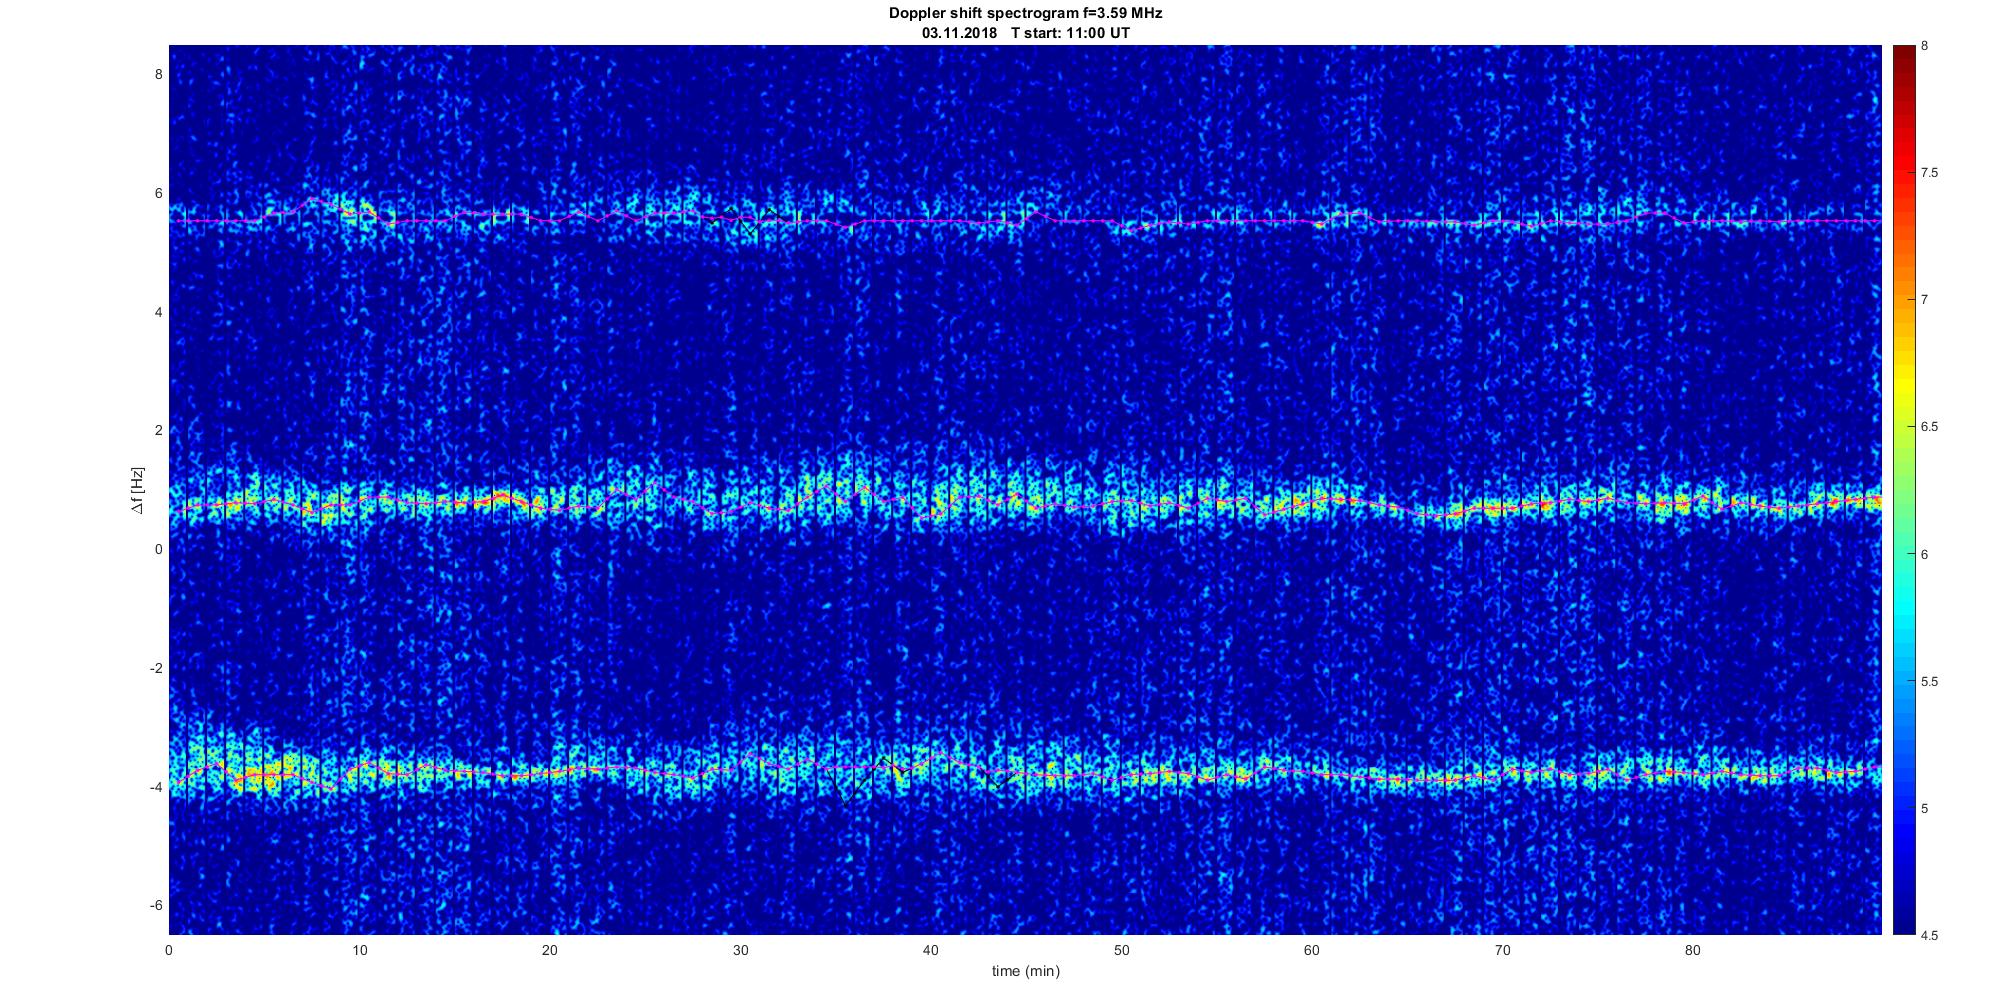Click the lower signal trace near -3.8 Hz
Image resolution: width=2000 pixels, height=1003 pixels.
(x=1025, y=773)
